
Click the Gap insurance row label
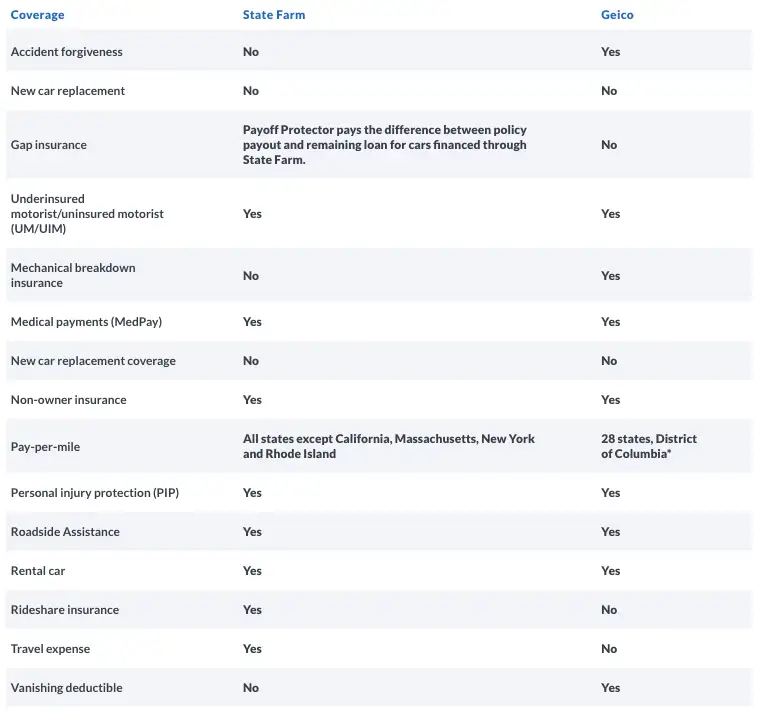[x=49, y=145]
